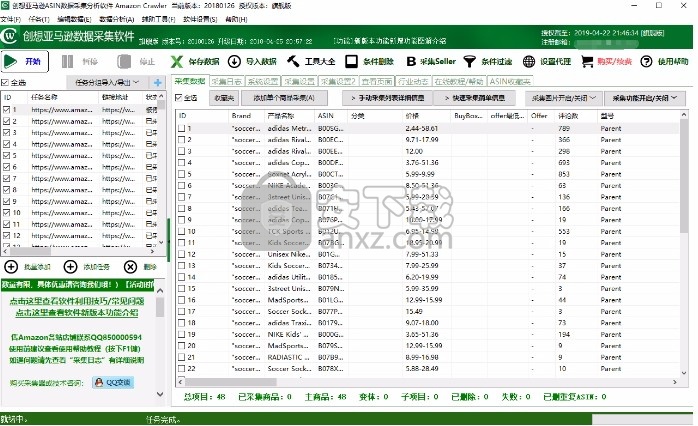698x426 pixels.
Task: Toggle the 全选 checkbox above the data table
Action: (x=179, y=98)
